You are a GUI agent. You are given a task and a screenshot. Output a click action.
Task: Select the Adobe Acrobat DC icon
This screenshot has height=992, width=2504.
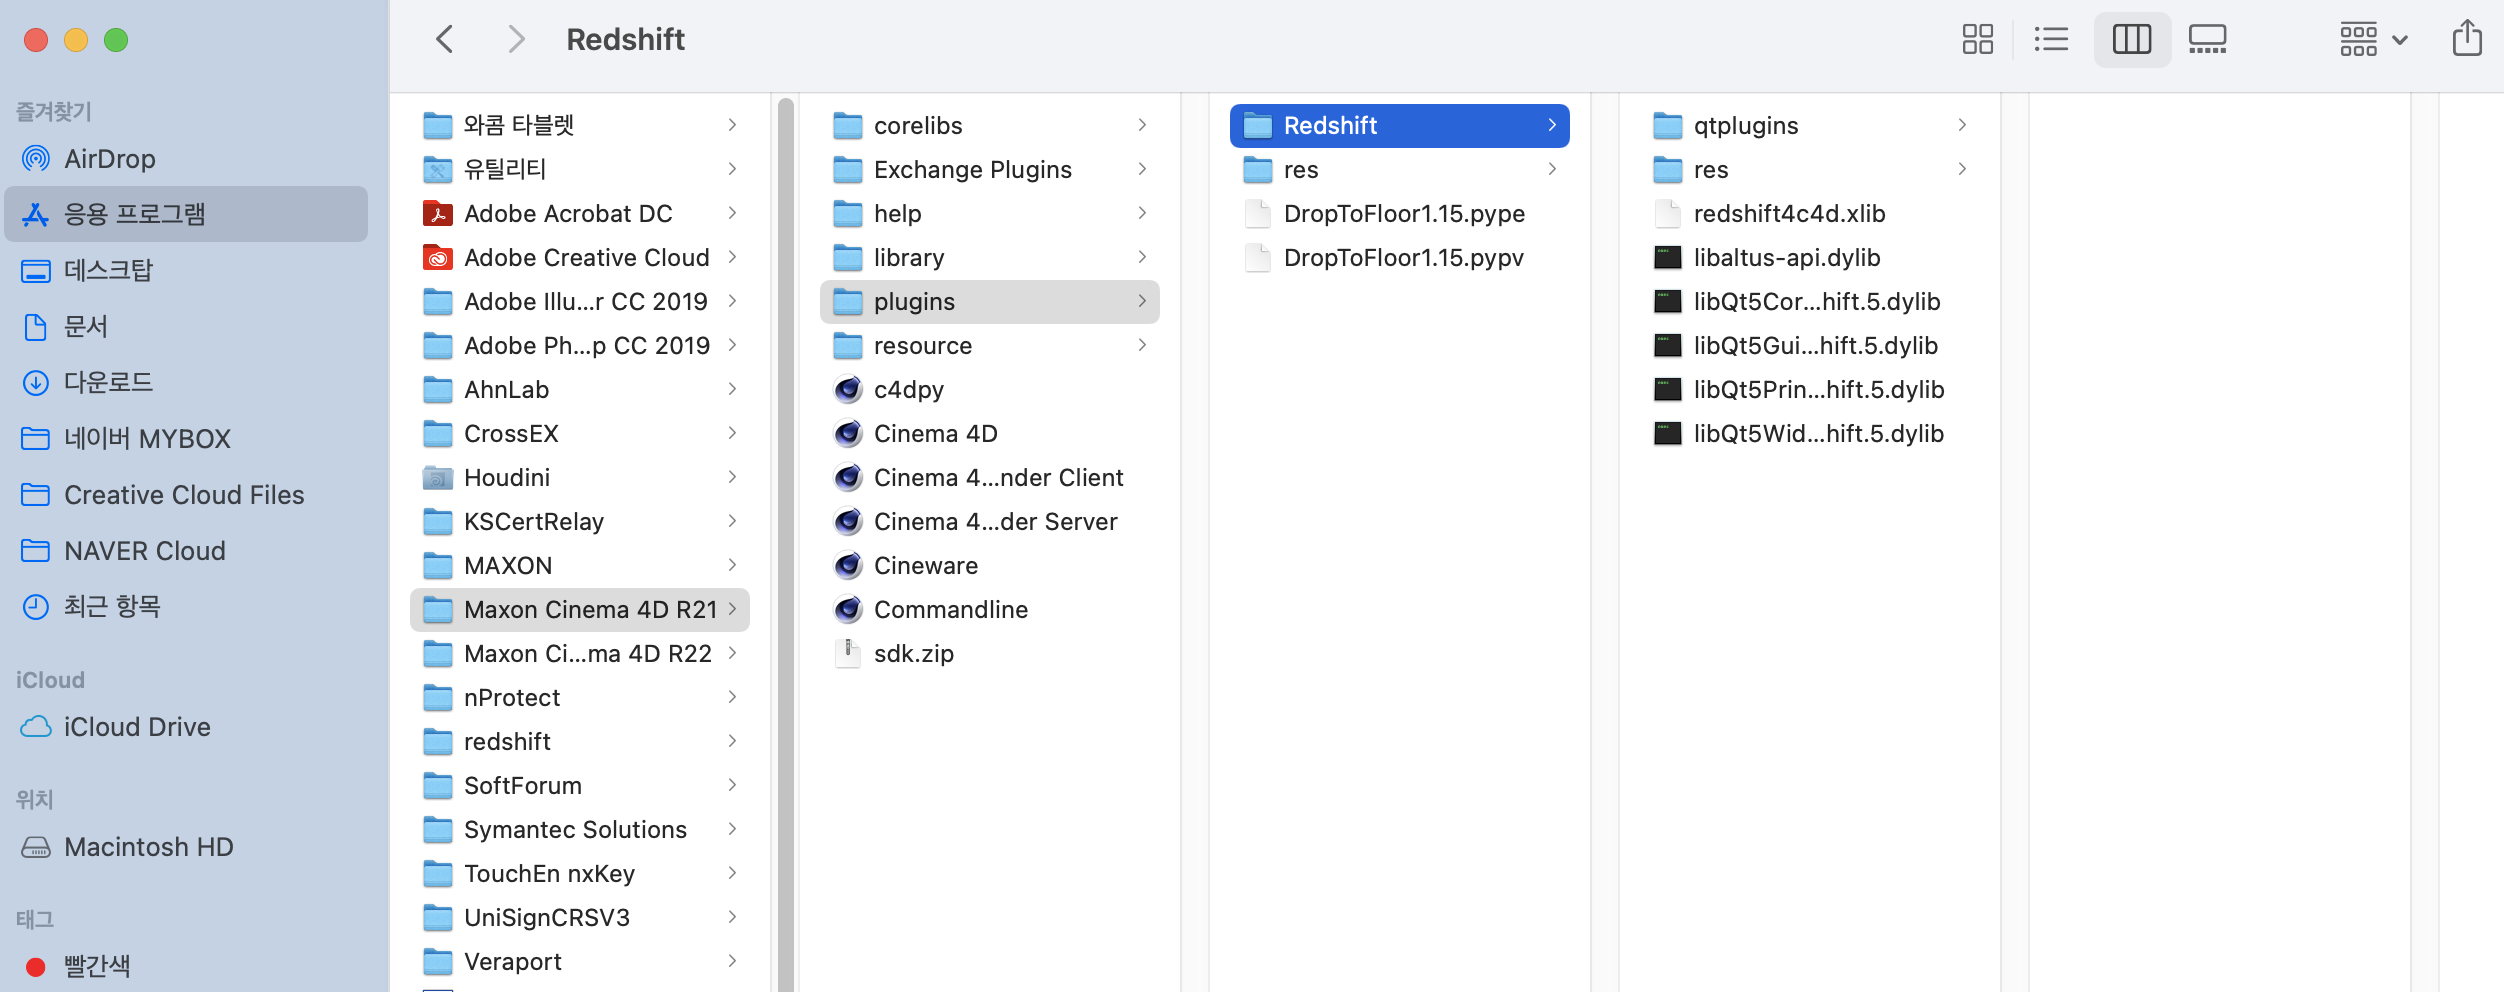(x=438, y=213)
